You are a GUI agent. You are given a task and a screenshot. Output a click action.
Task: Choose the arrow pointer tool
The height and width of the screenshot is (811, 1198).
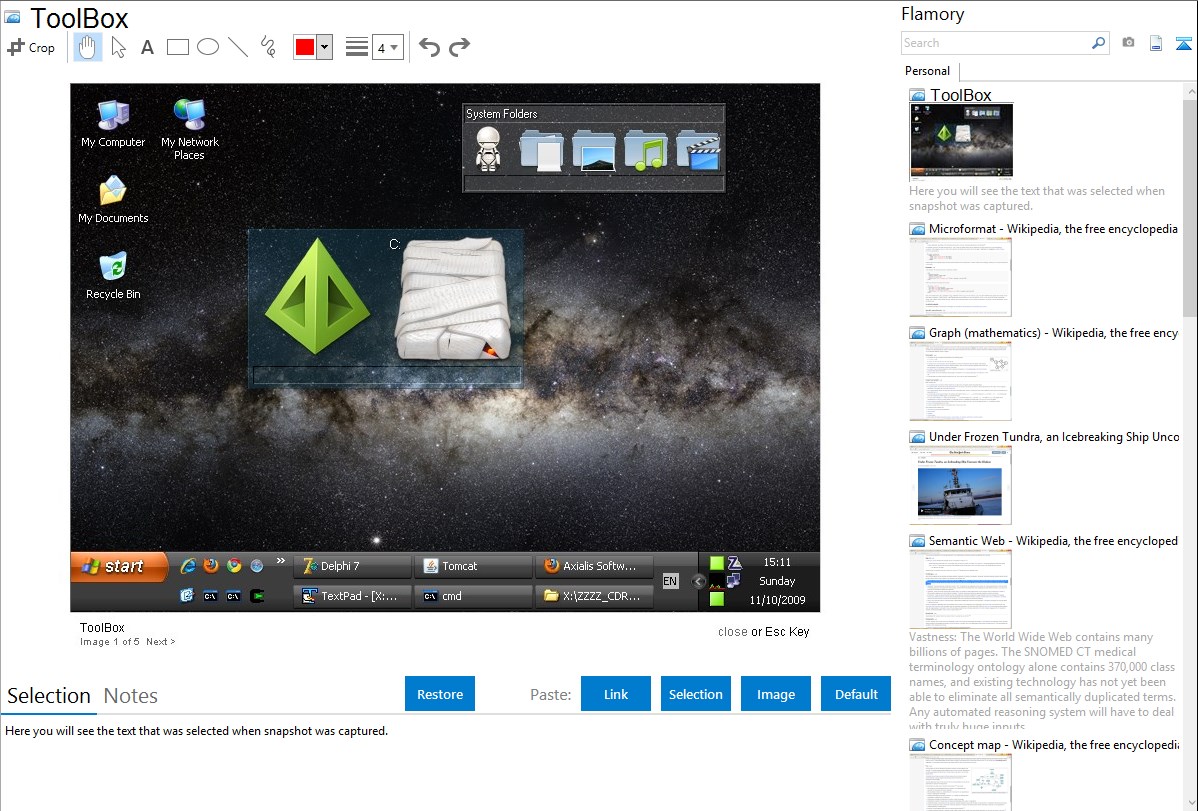[x=118, y=47]
